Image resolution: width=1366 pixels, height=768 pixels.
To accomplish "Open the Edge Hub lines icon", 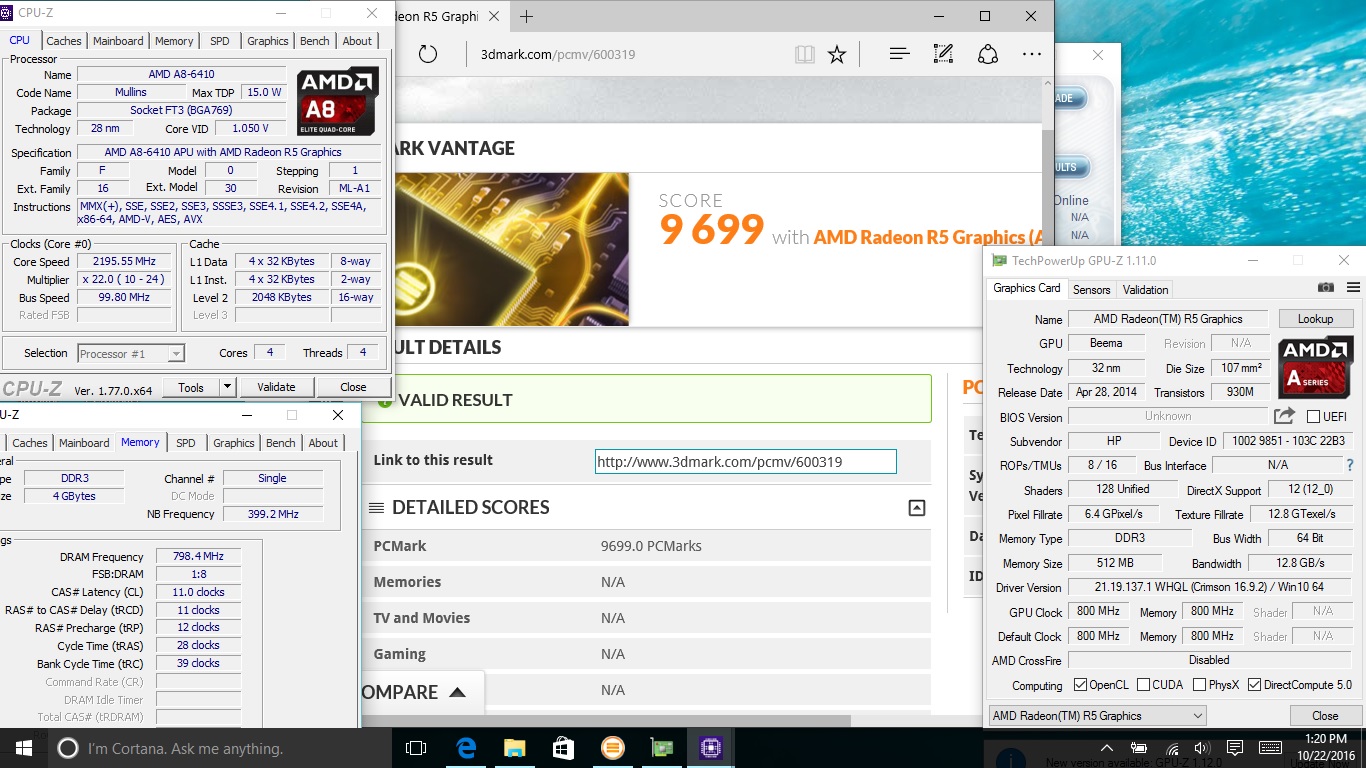I will coord(899,54).
